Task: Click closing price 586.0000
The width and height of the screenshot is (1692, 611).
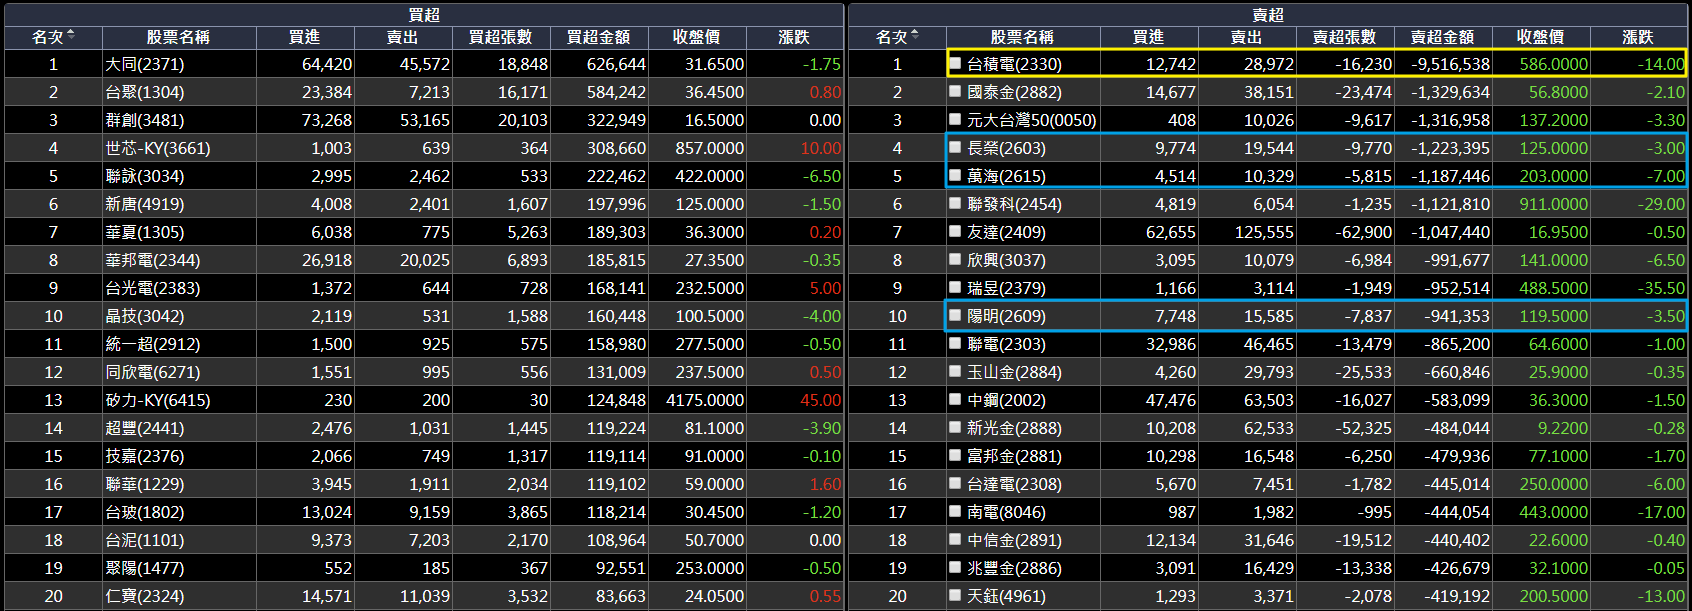Action: (1554, 64)
